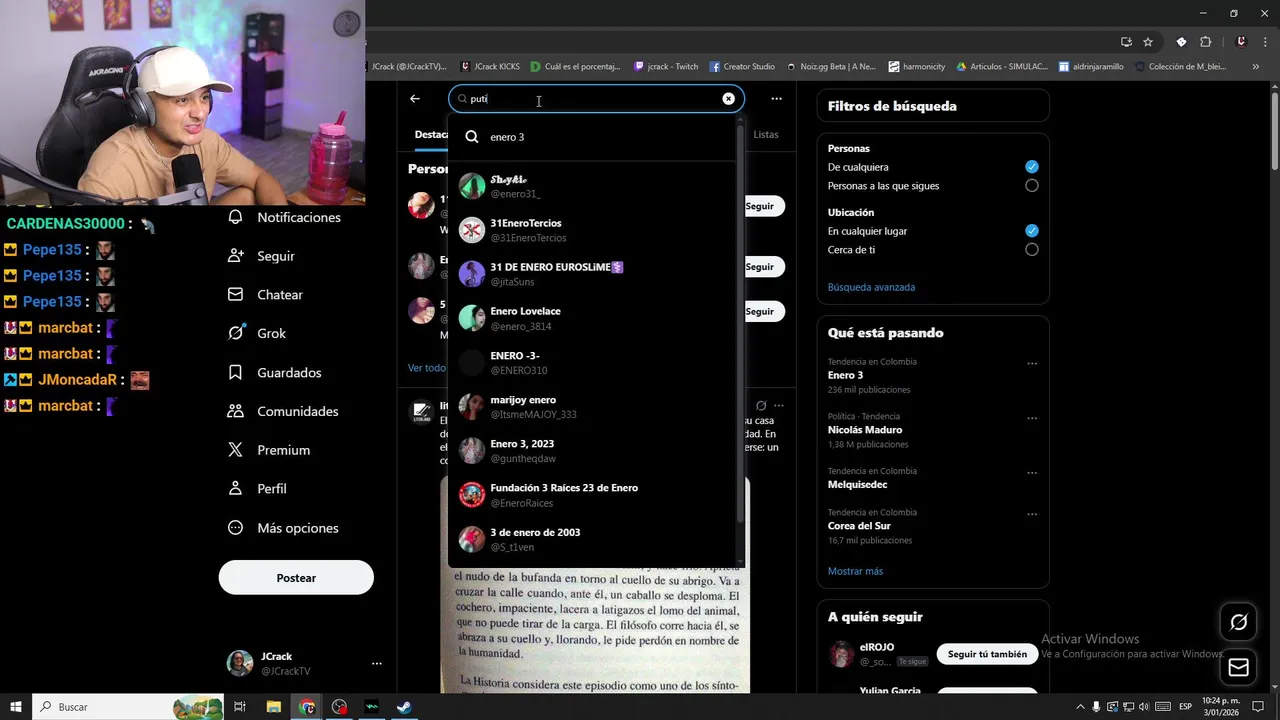Open more options for the Enero 3 trend

(x=1032, y=363)
